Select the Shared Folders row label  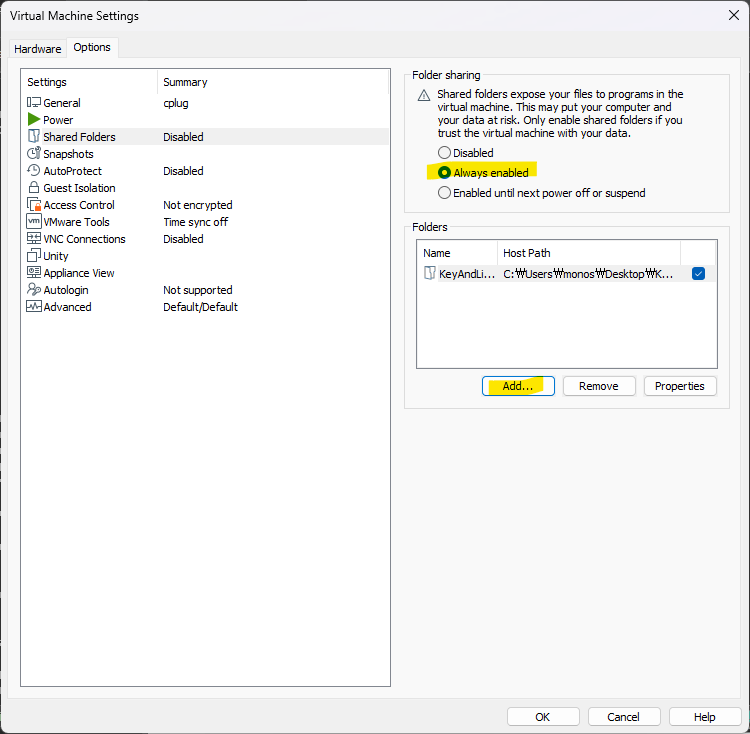[x=79, y=137]
